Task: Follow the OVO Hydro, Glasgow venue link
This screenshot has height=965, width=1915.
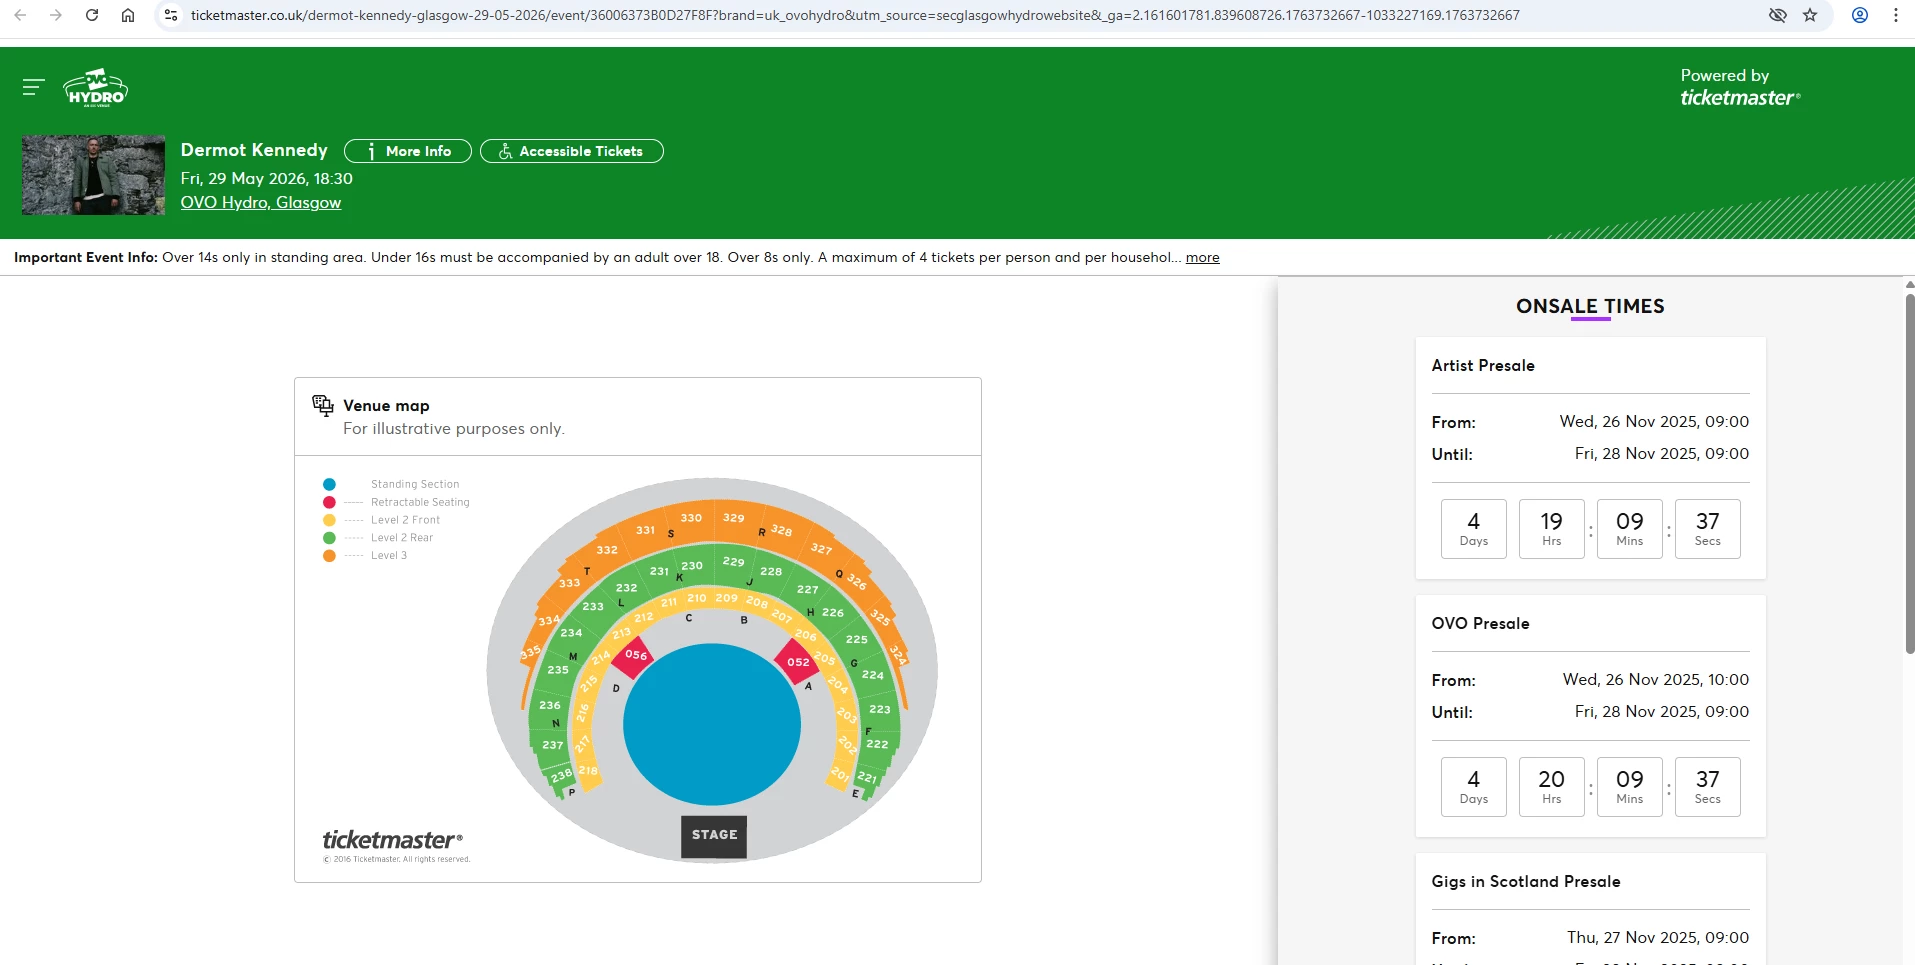Action: [261, 202]
